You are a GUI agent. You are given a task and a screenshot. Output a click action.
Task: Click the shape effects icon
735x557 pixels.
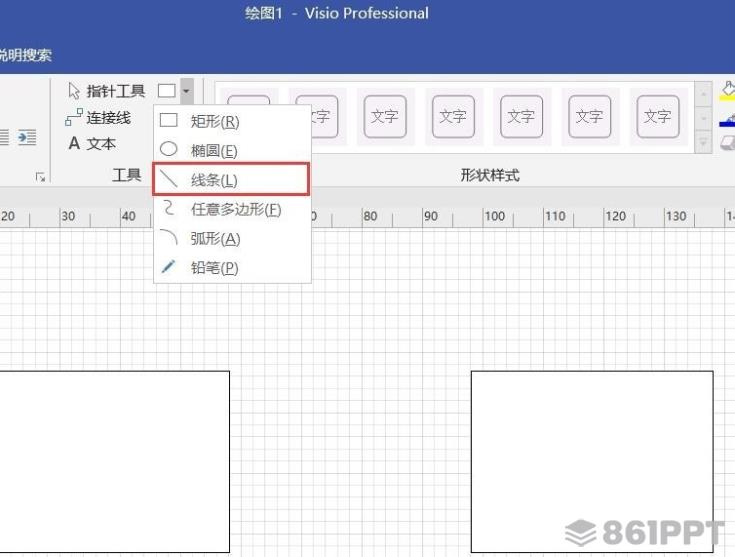(x=728, y=143)
